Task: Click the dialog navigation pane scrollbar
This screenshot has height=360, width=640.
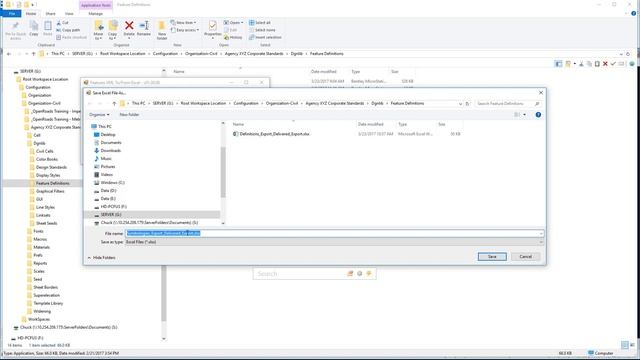Action: point(223,172)
